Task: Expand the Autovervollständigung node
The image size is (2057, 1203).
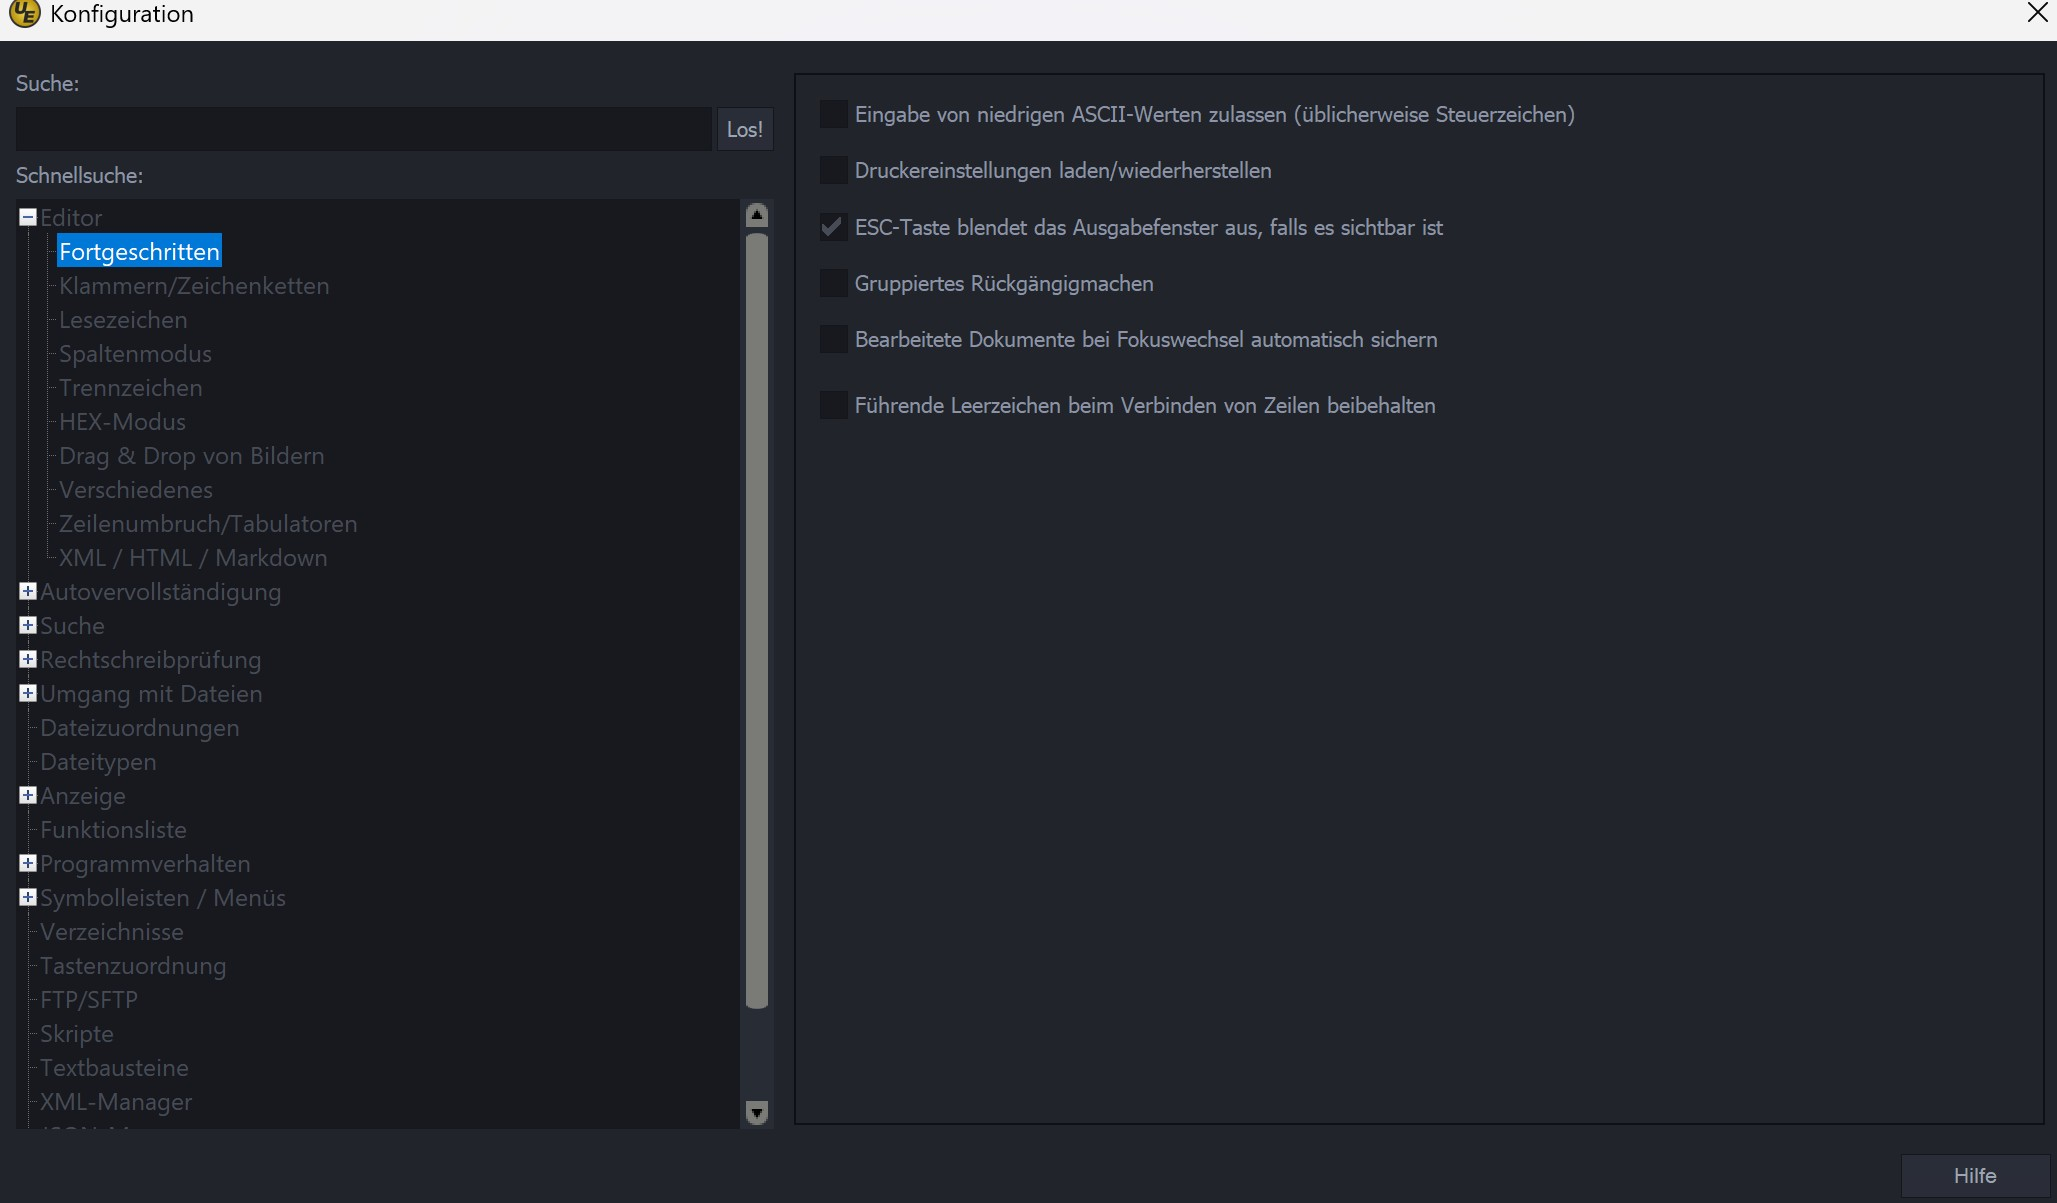Action: click(28, 591)
